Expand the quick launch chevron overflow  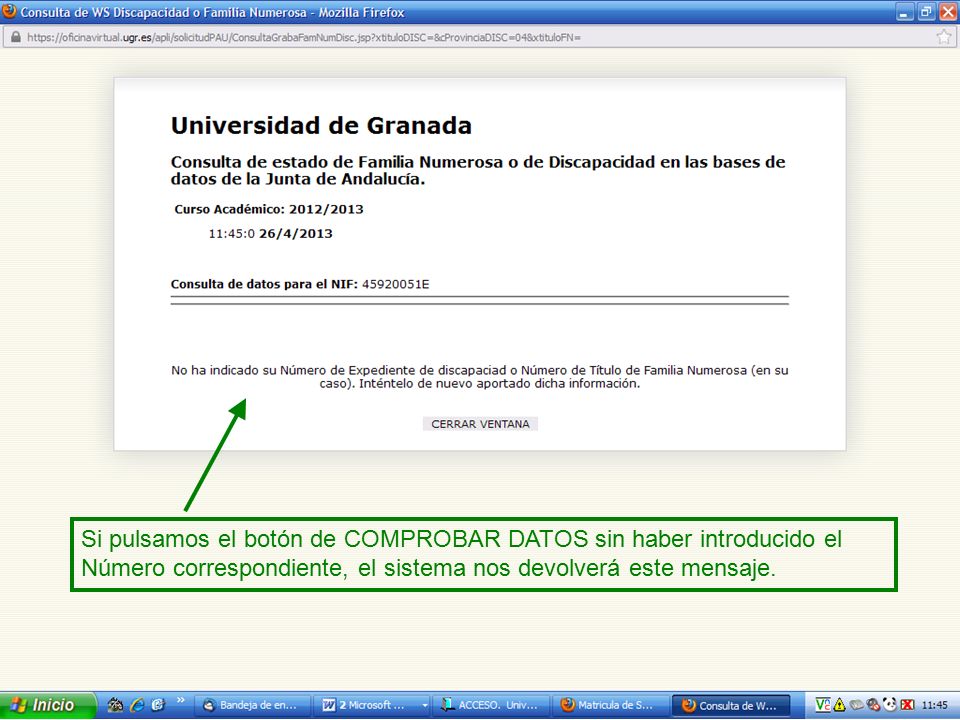tap(181, 701)
